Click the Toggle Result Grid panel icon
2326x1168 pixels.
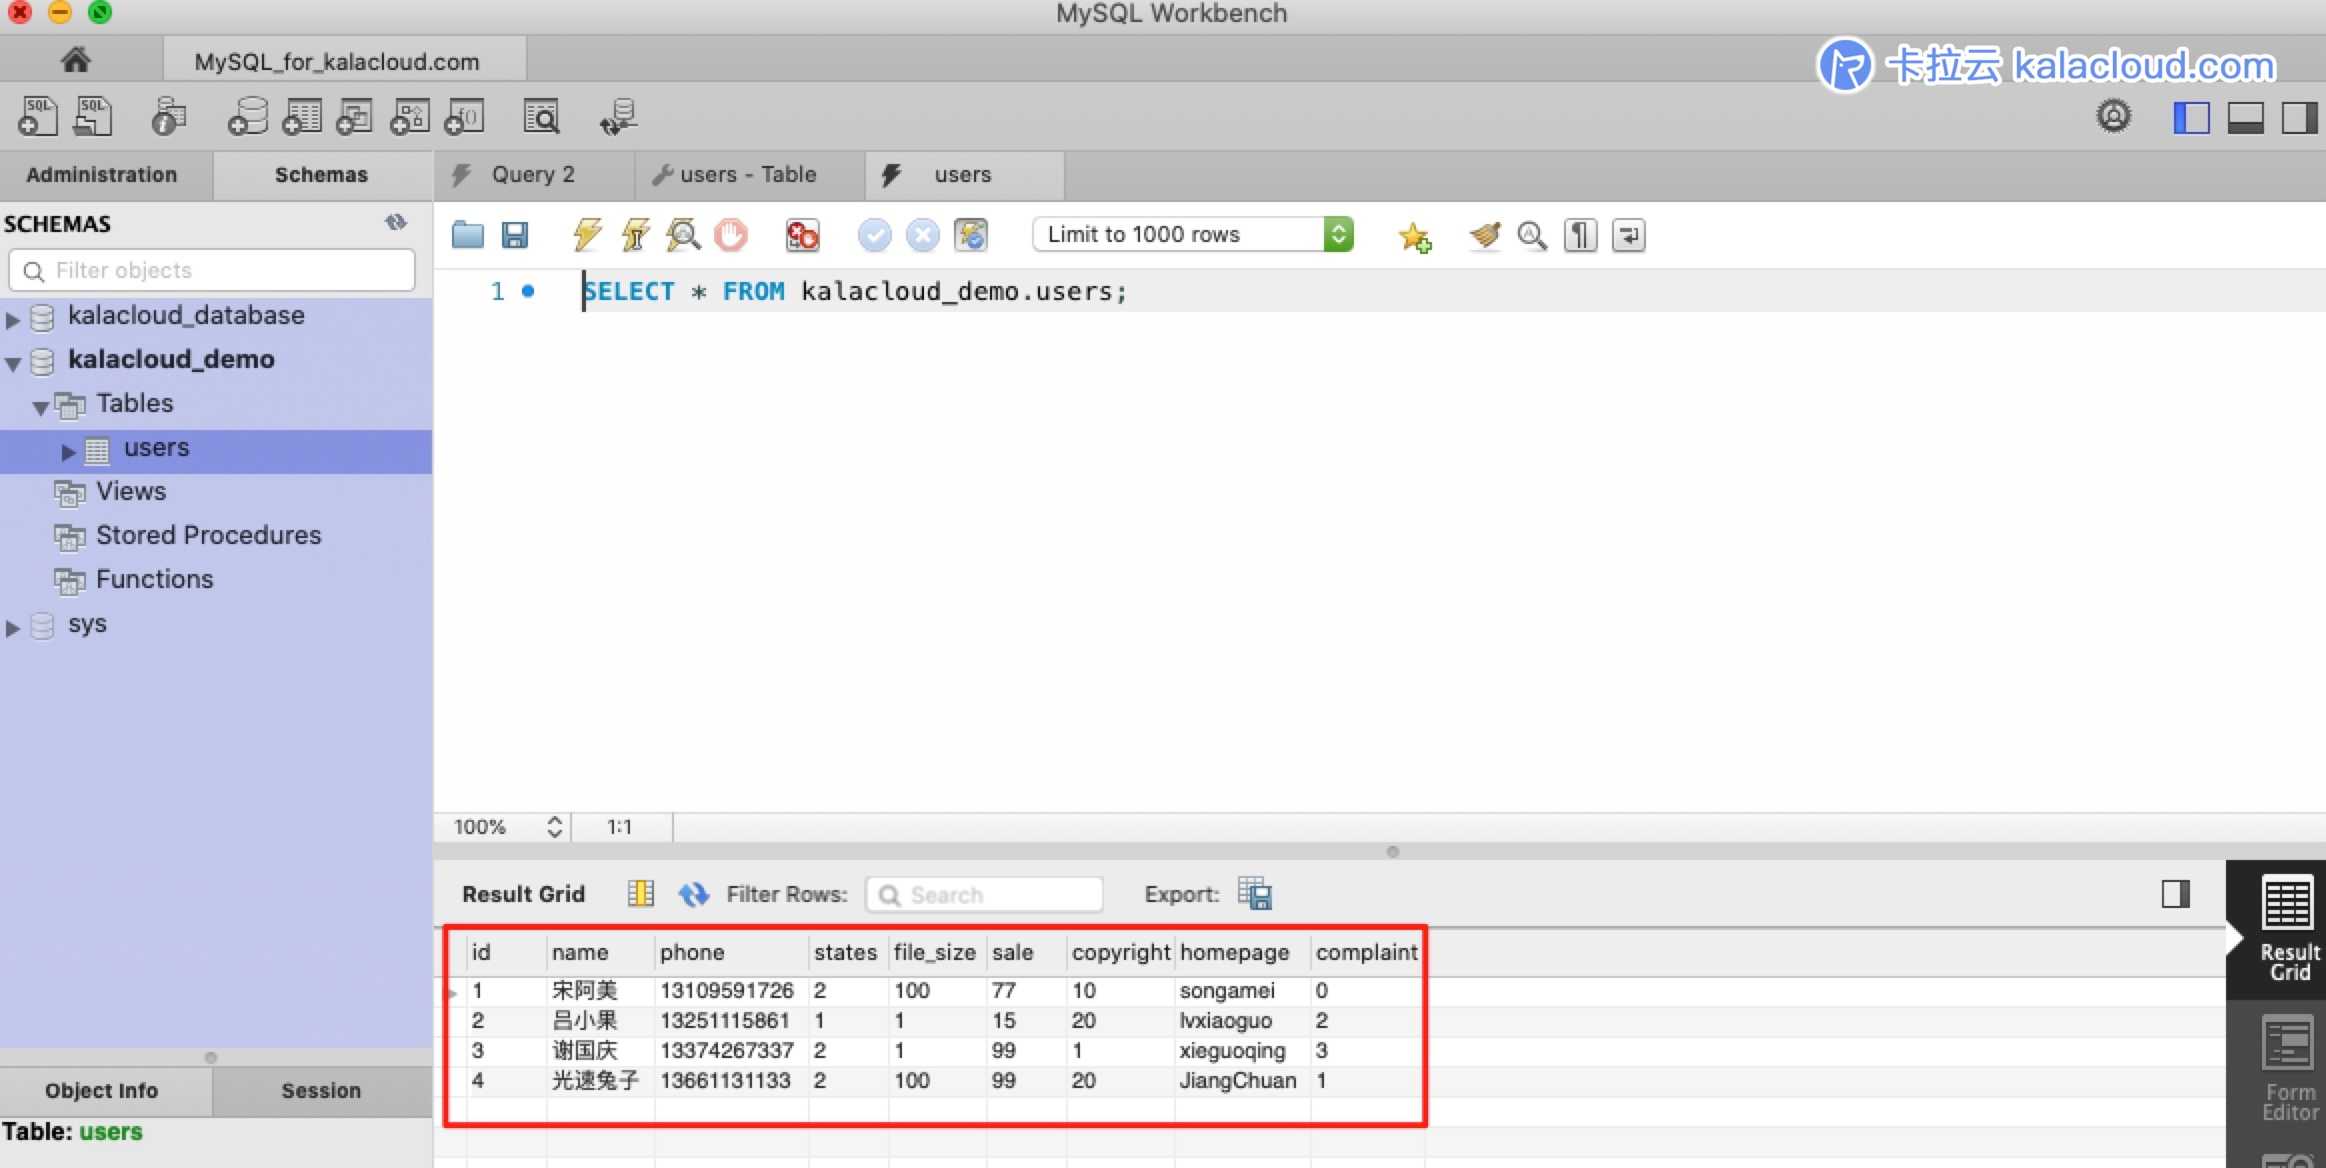[2176, 892]
